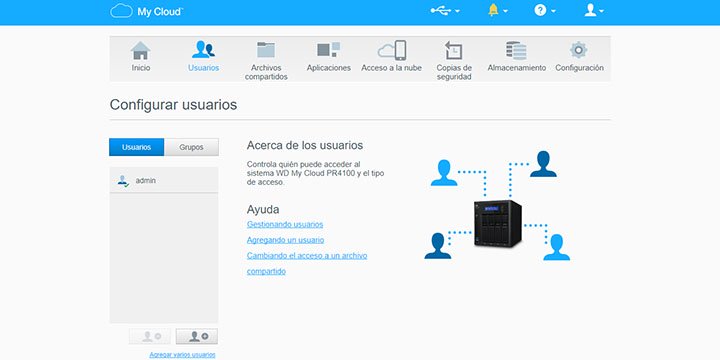The height and width of the screenshot is (360, 720).
Task: Click the My Cloud logo
Action: coord(146,11)
